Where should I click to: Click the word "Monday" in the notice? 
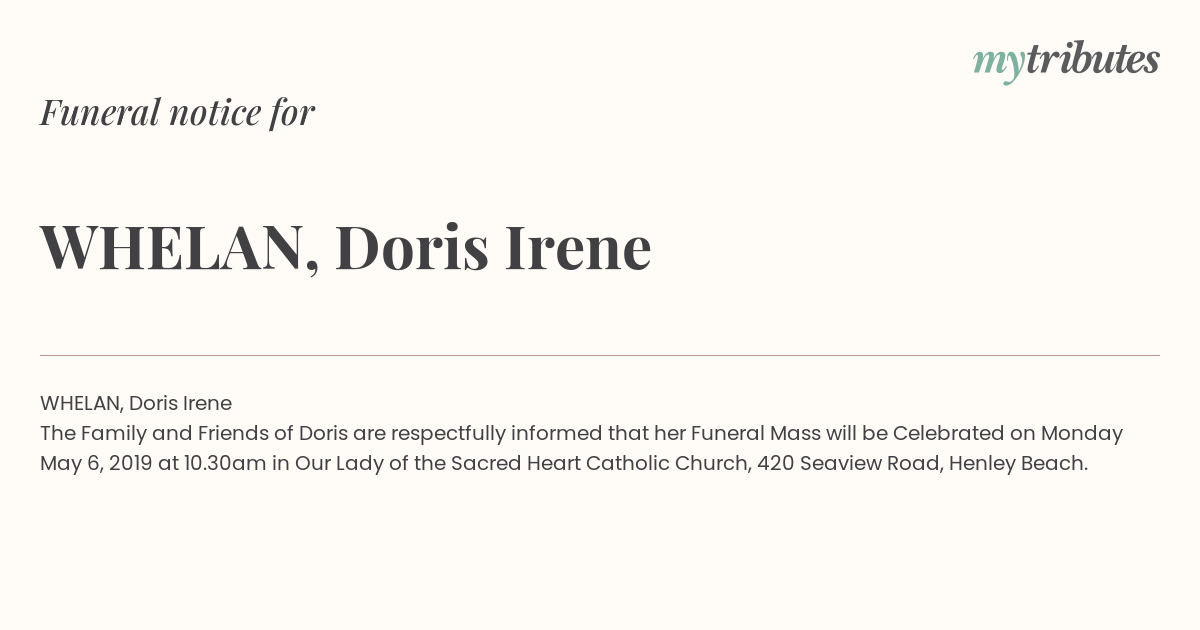[x=1082, y=433]
